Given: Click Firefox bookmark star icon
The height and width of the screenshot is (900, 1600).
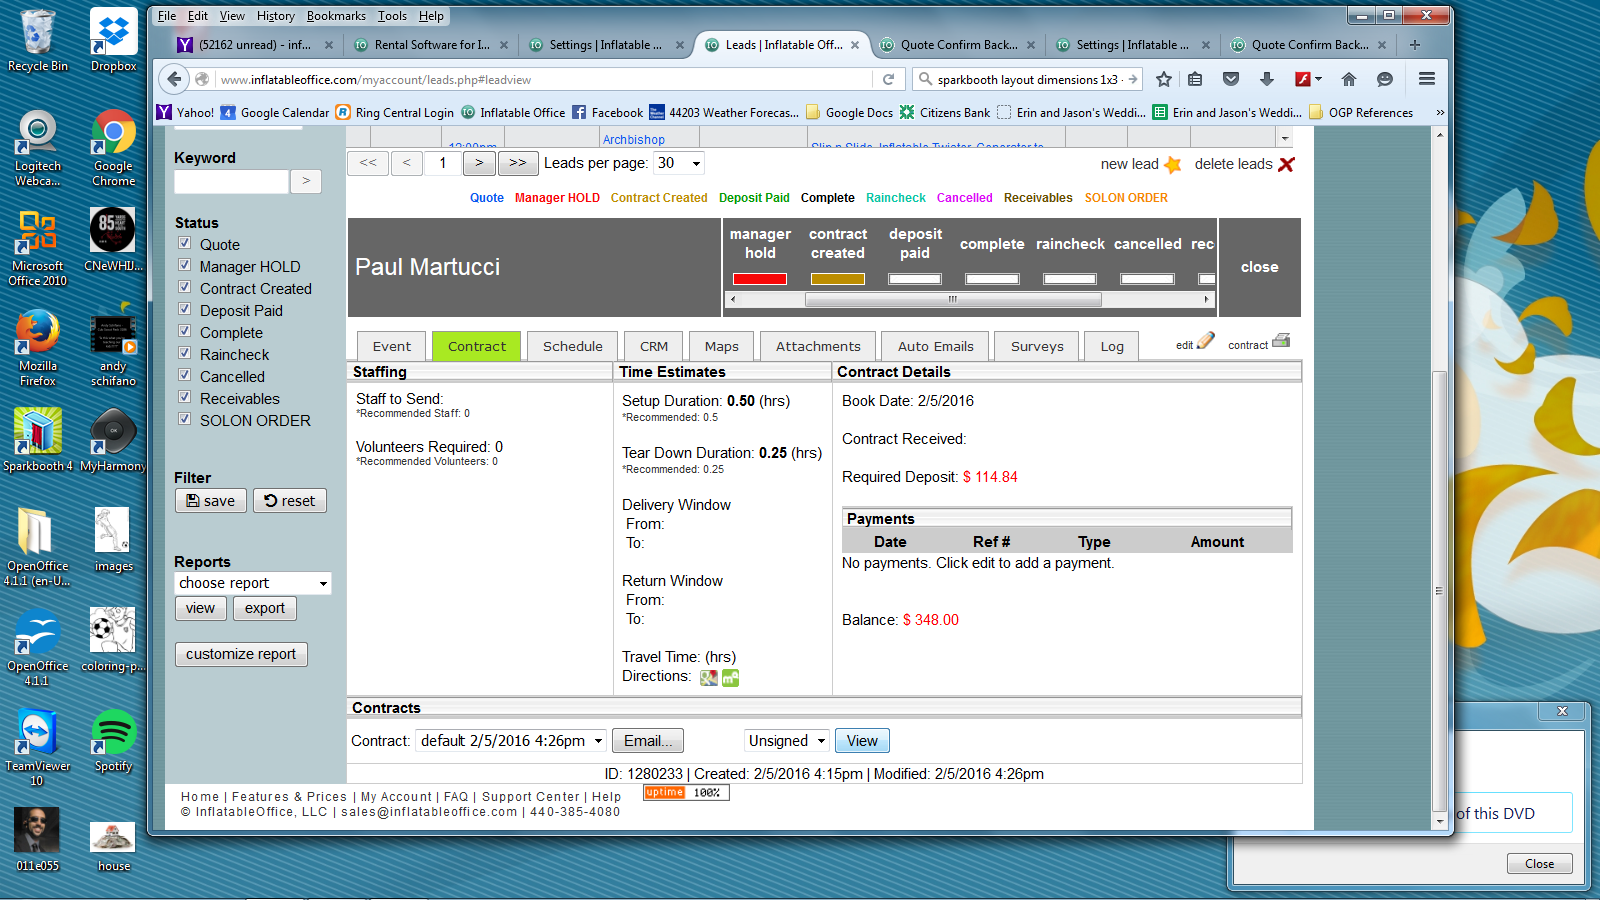Looking at the screenshot, I should point(1164,79).
